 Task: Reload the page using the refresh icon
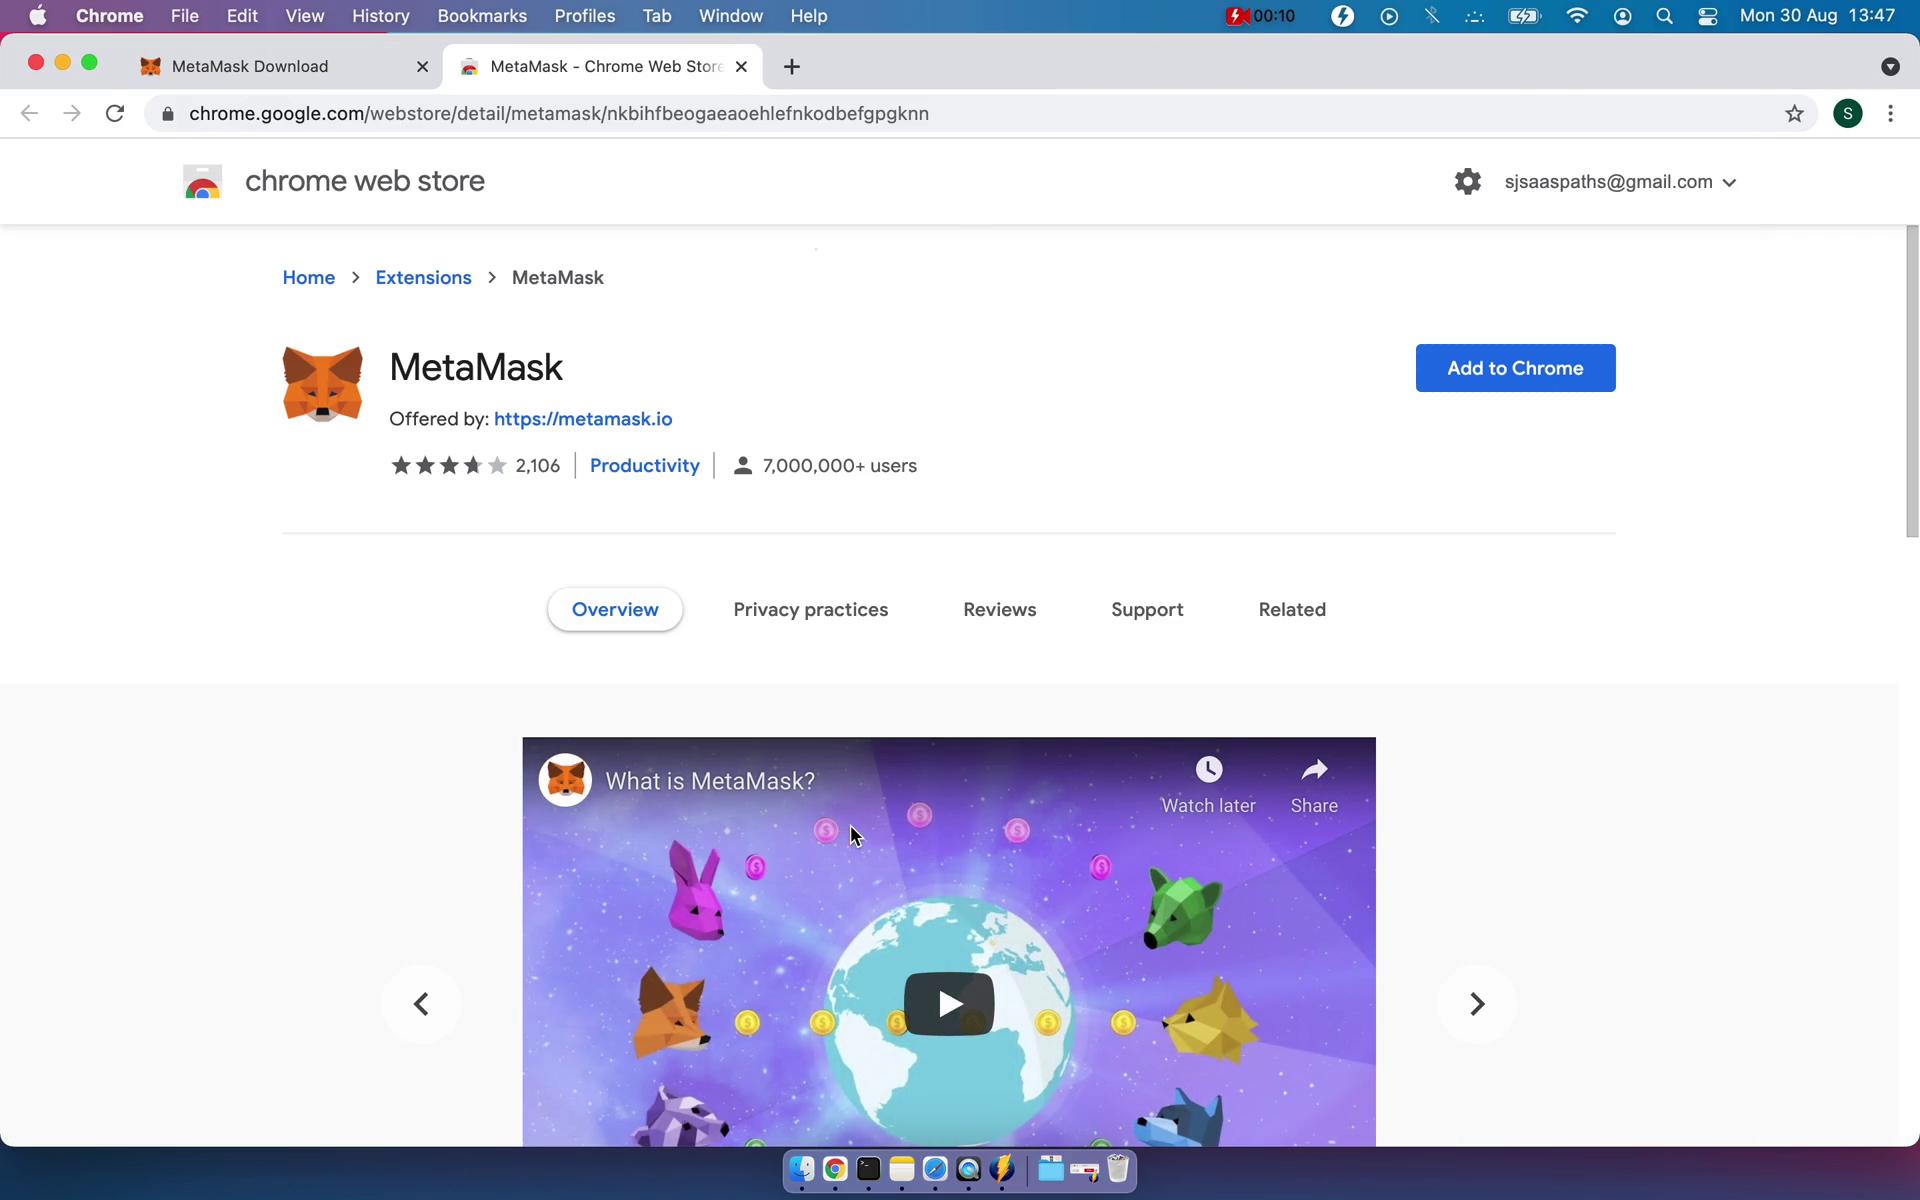114,113
